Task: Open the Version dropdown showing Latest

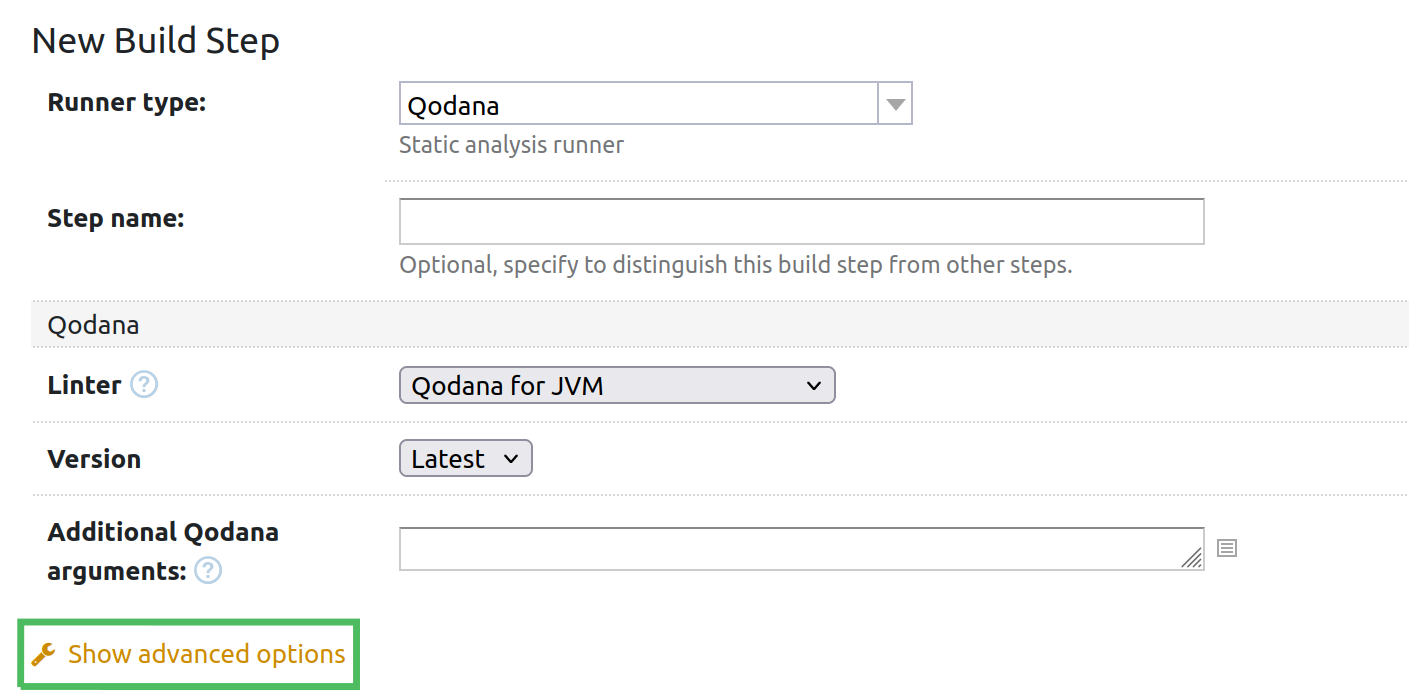Action: tap(465, 458)
